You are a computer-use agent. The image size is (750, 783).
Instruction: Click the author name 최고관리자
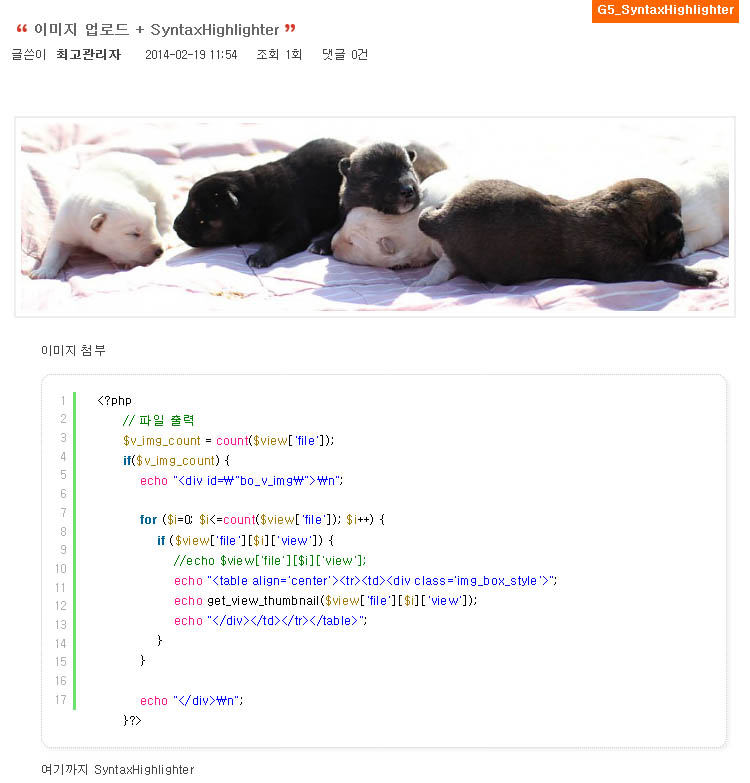[88, 54]
